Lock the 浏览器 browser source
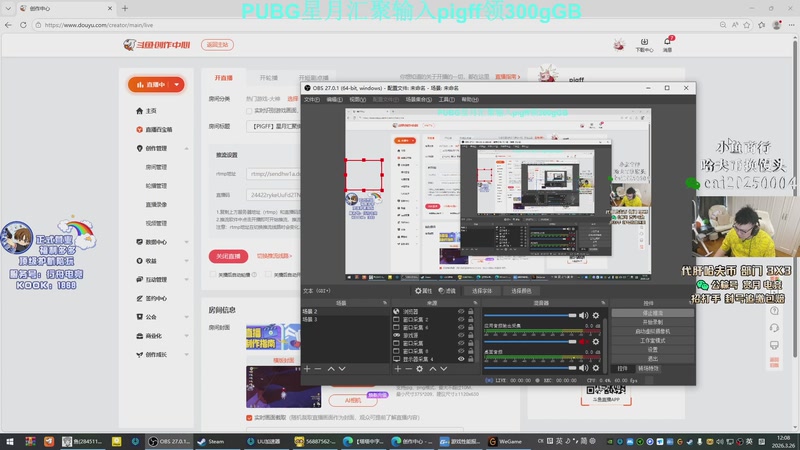 470,311
